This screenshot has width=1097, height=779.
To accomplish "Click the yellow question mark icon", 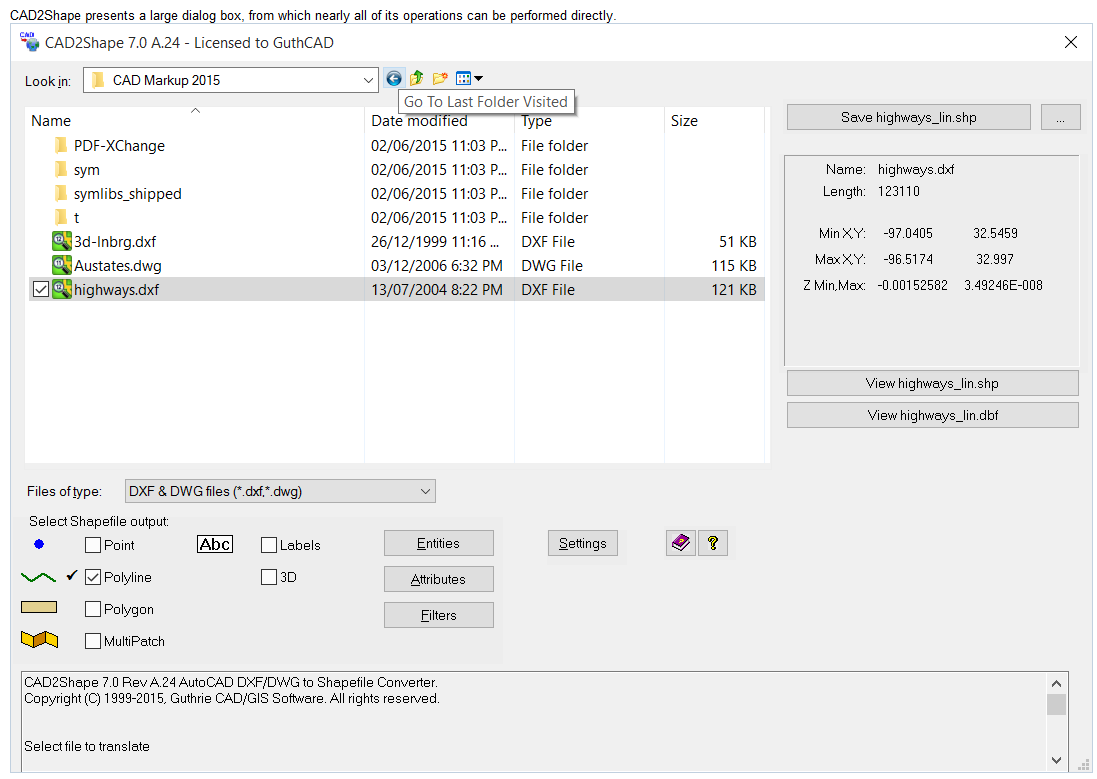I will click(x=712, y=543).
